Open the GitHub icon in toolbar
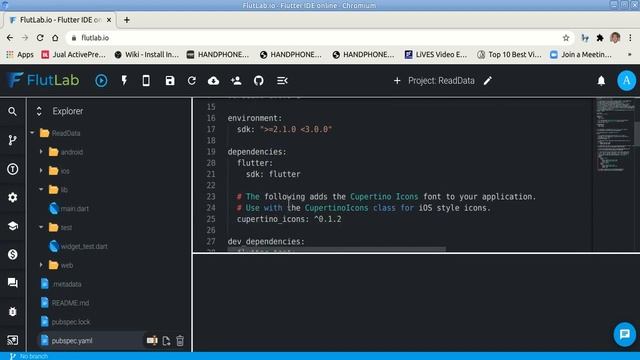Screen dimensions: 640x360 click(258, 80)
